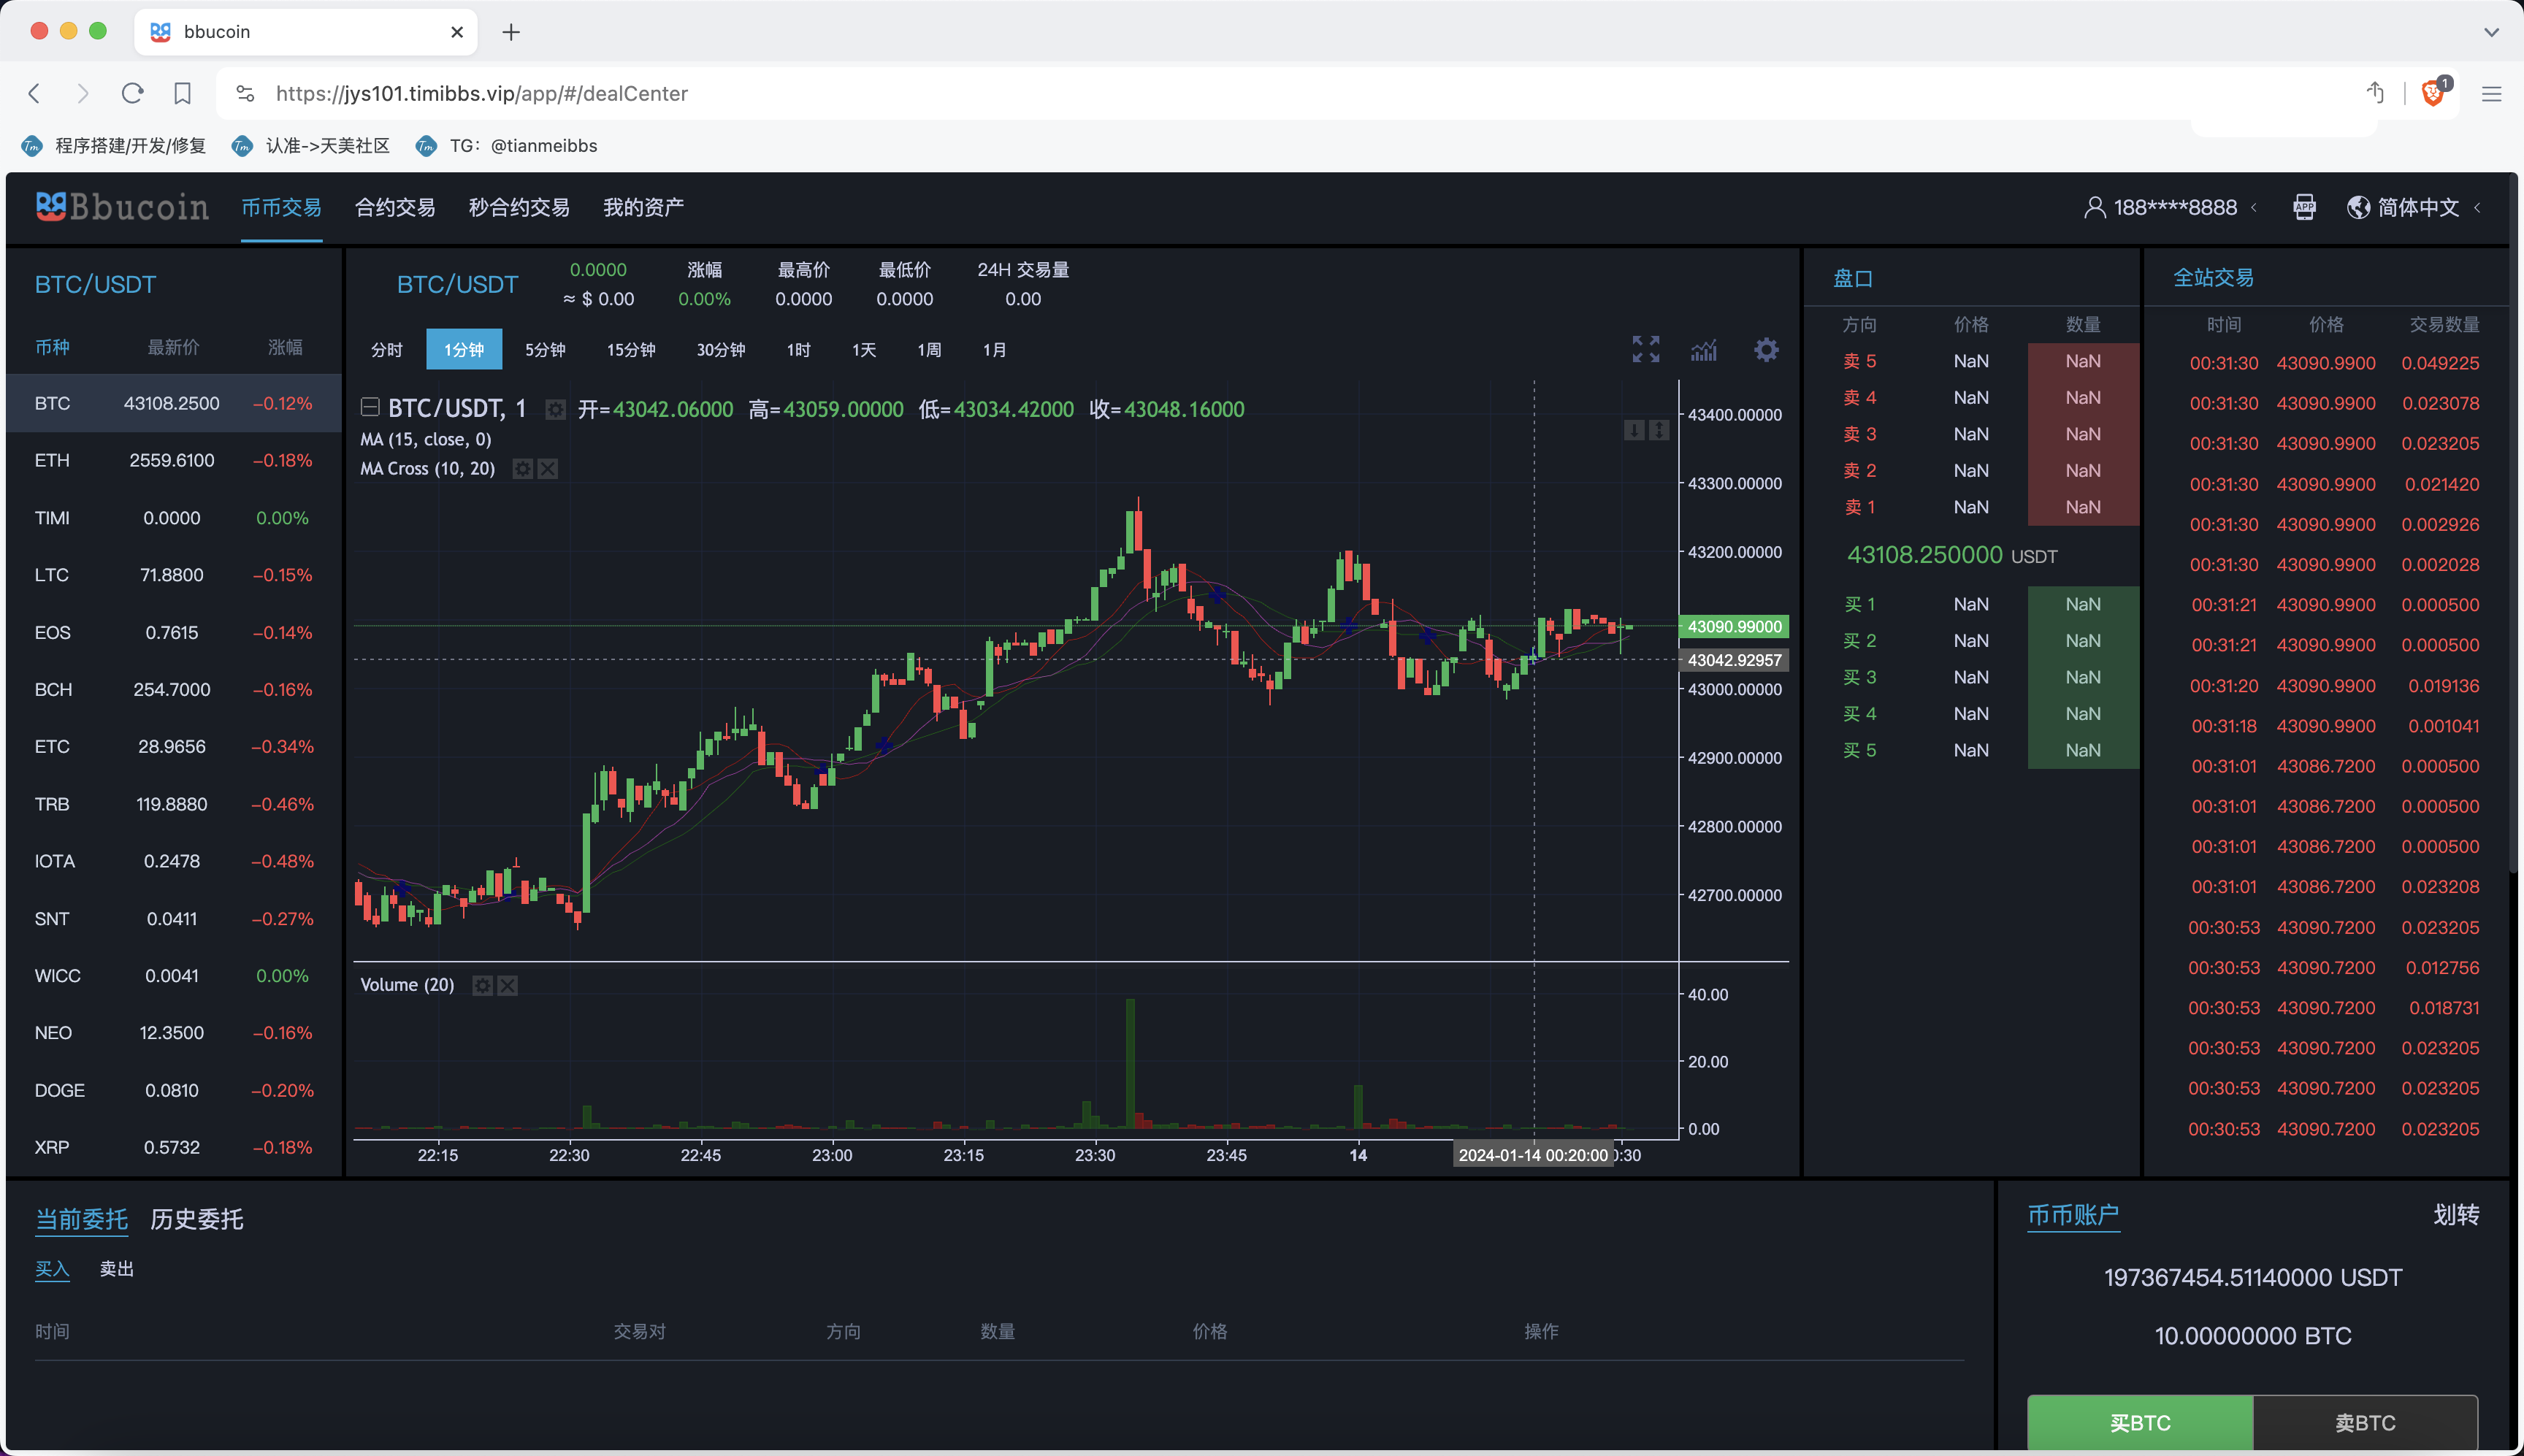Select the 1天 chart interval
Image resolution: width=2524 pixels, height=1456 pixels.
coord(864,350)
